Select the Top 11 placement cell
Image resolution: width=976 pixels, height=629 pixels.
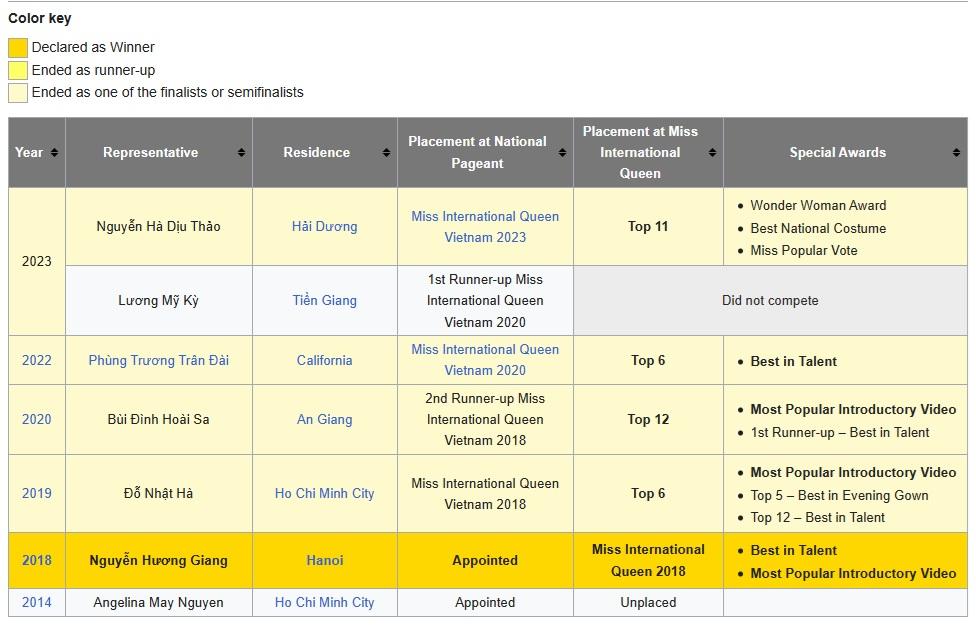(648, 226)
